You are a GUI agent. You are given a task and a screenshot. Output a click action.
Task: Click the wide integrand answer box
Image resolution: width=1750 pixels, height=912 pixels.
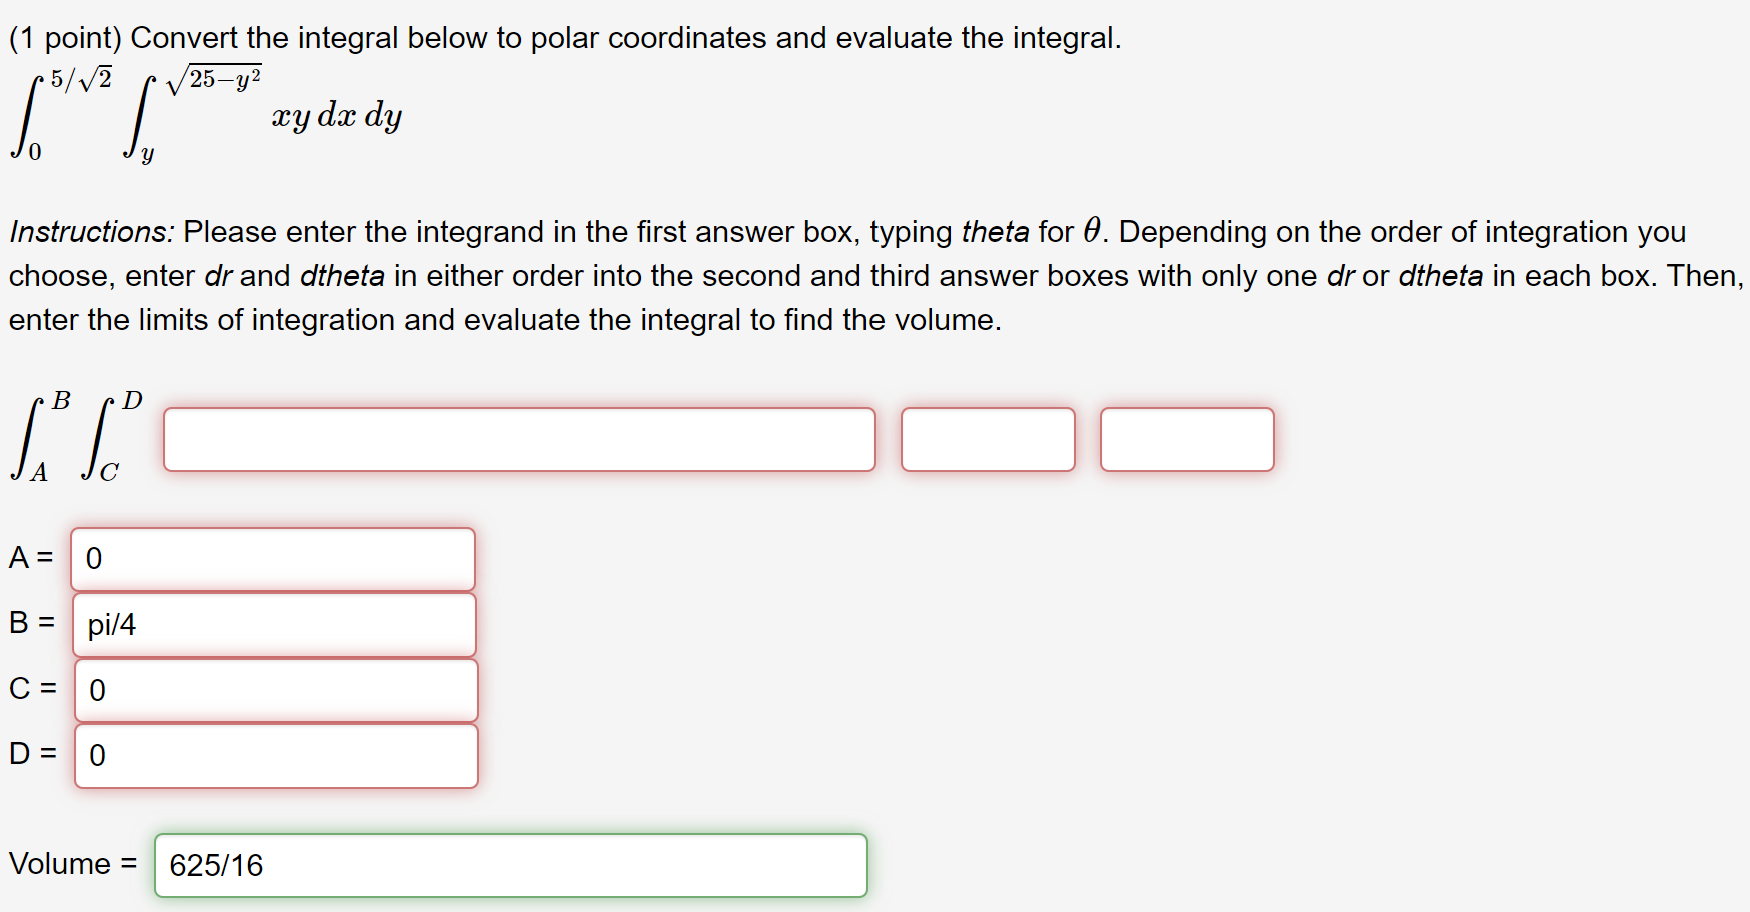519,439
